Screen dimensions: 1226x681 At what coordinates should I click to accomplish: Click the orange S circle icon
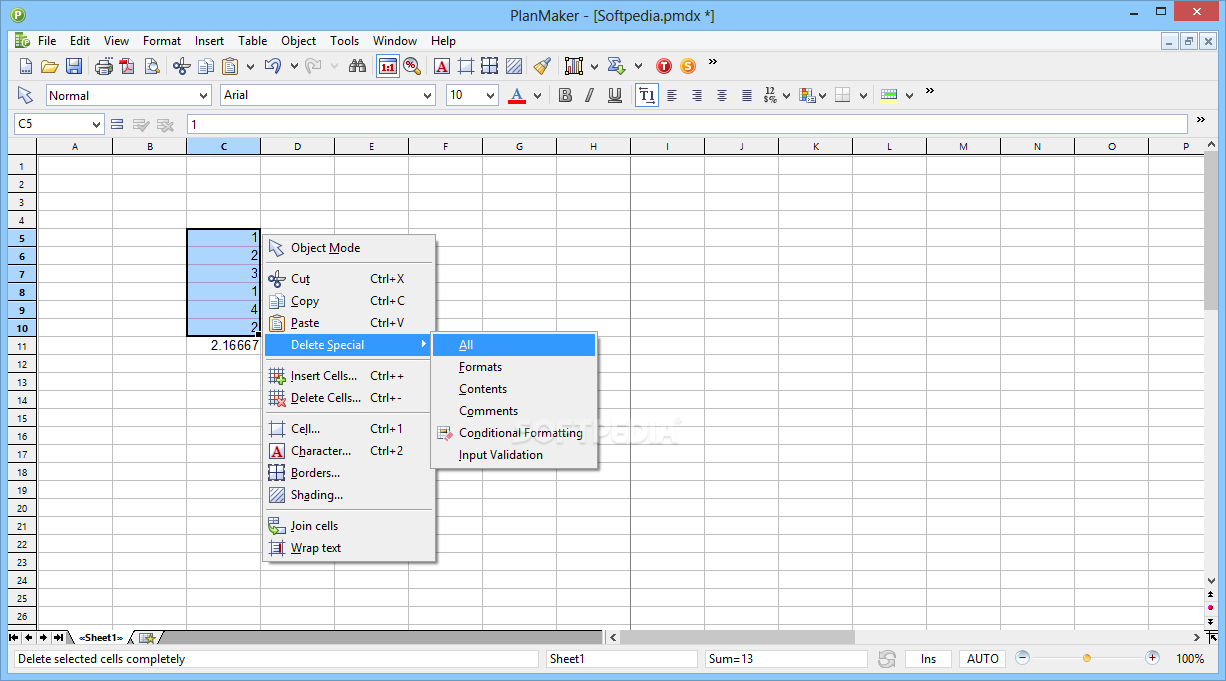coord(688,66)
